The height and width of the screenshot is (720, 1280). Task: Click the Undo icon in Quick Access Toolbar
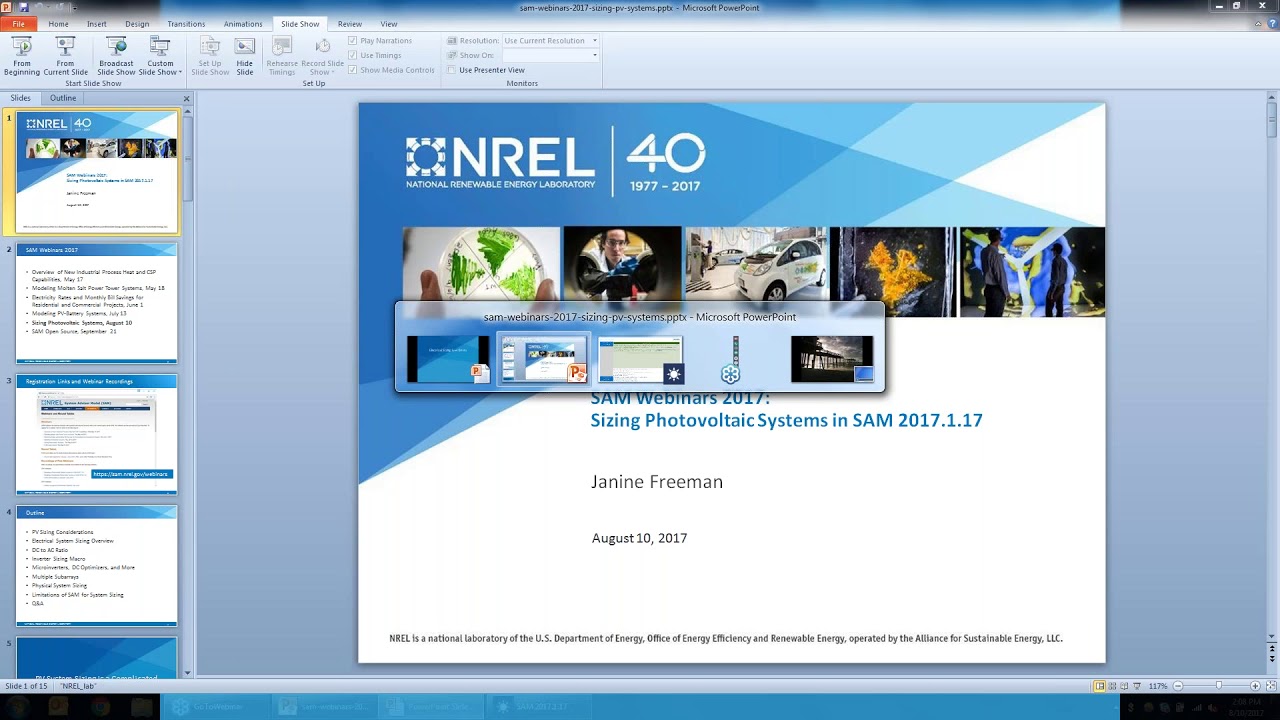37,6
